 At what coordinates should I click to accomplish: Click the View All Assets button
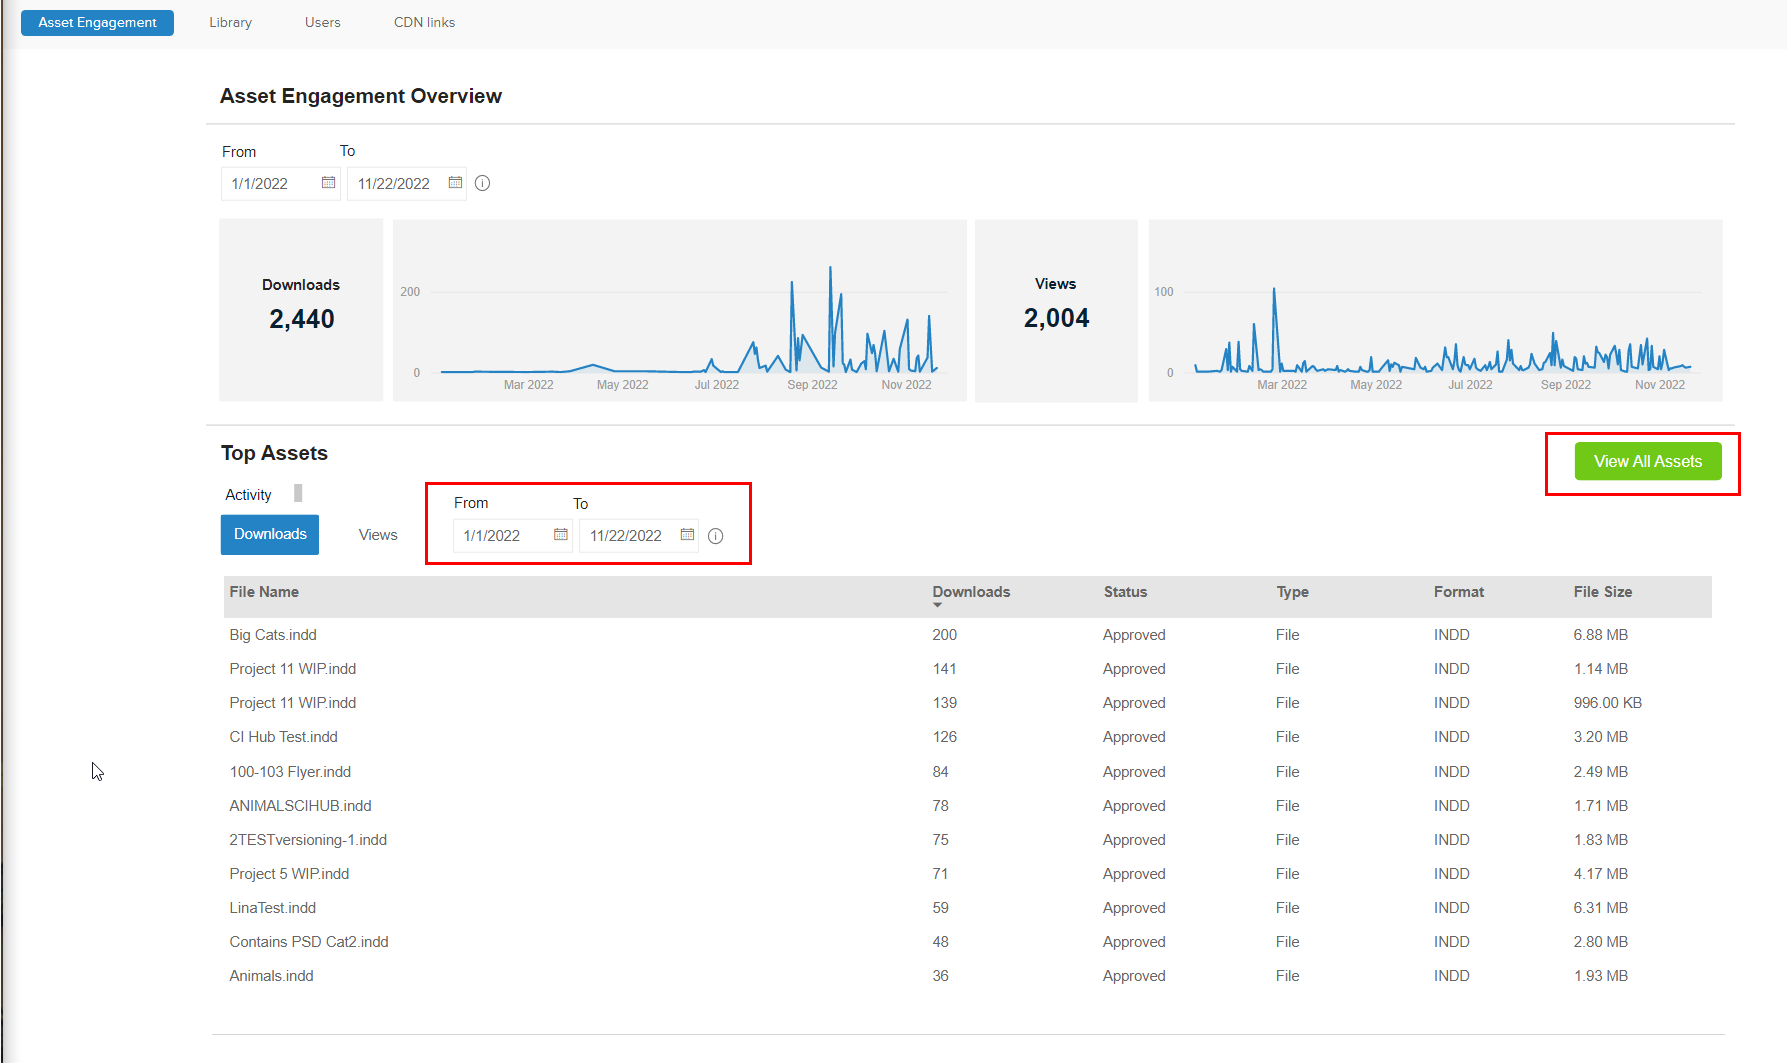pos(1648,461)
